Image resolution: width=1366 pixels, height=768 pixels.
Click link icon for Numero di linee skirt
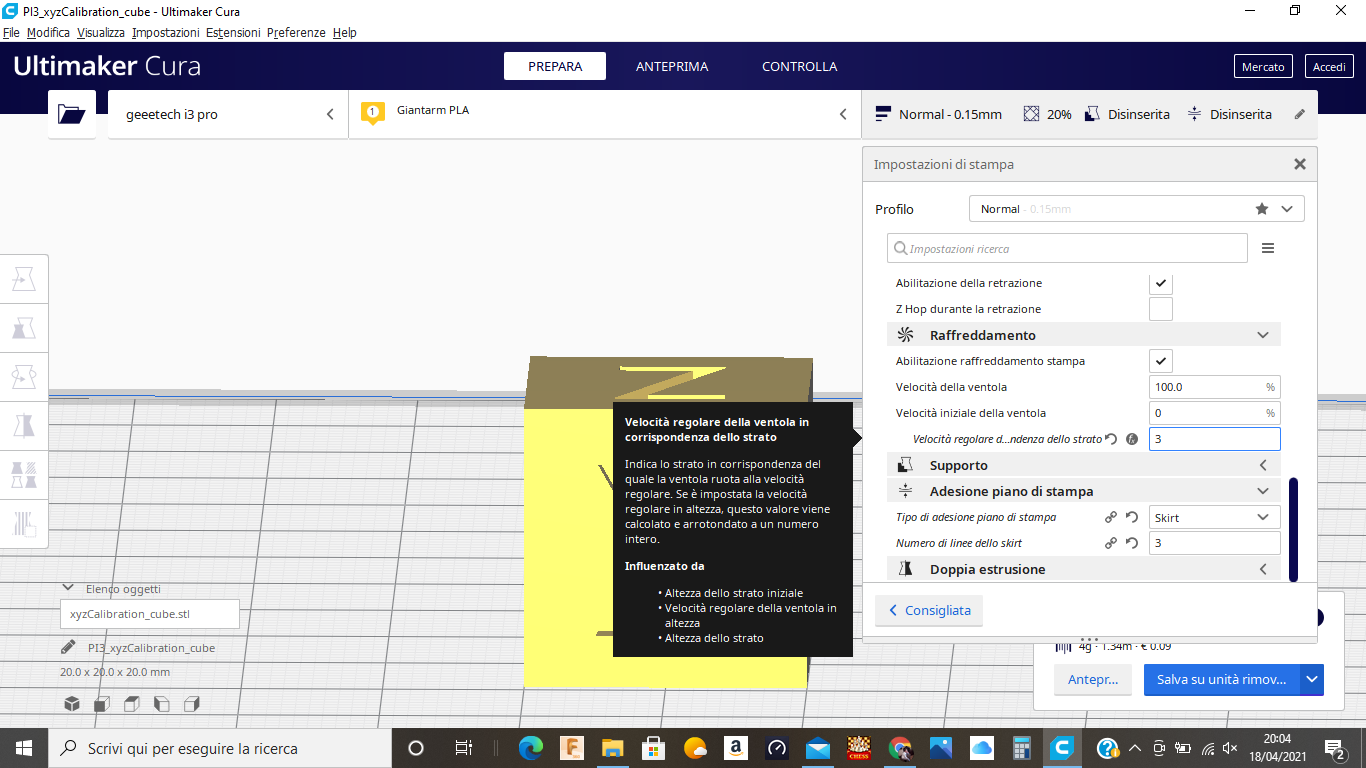click(x=1111, y=543)
